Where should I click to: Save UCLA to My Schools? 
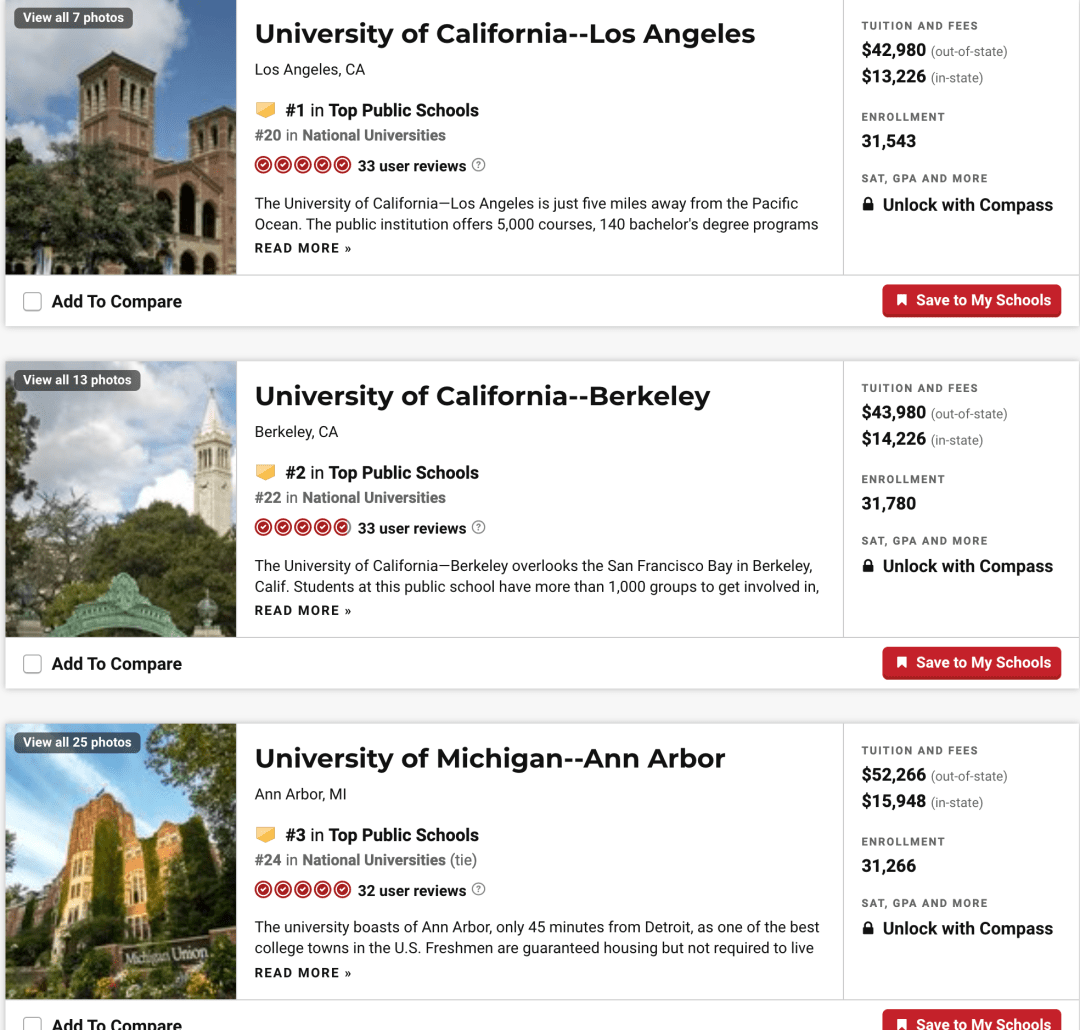(x=971, y=300)
